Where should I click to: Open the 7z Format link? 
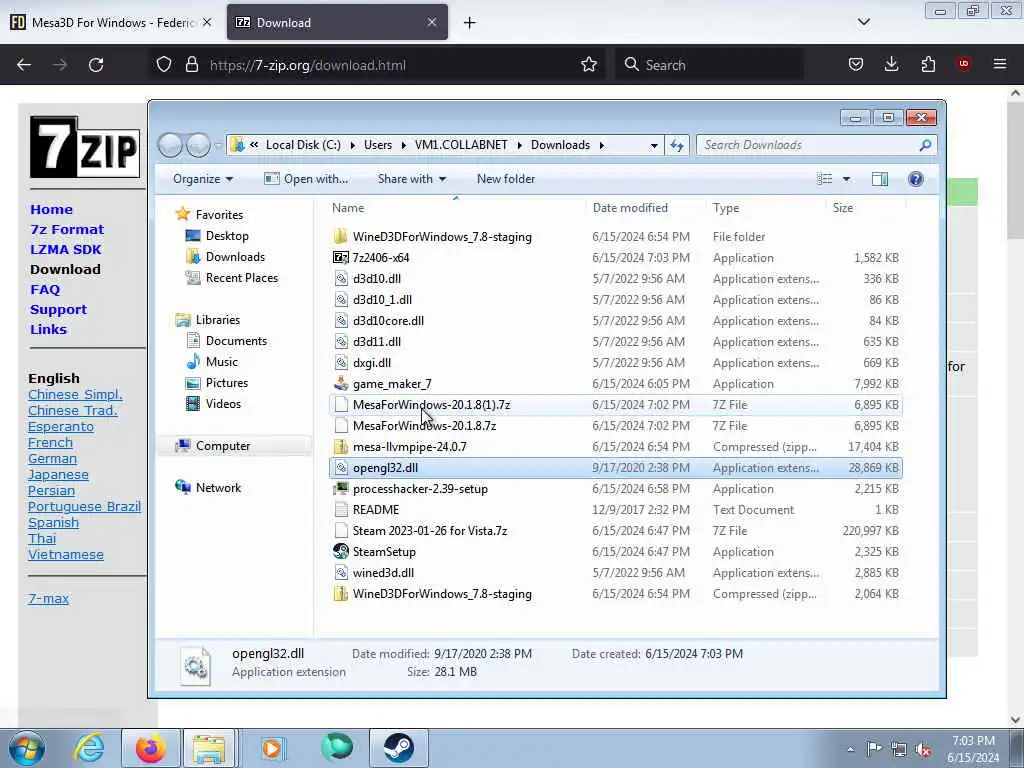(67, 229)
